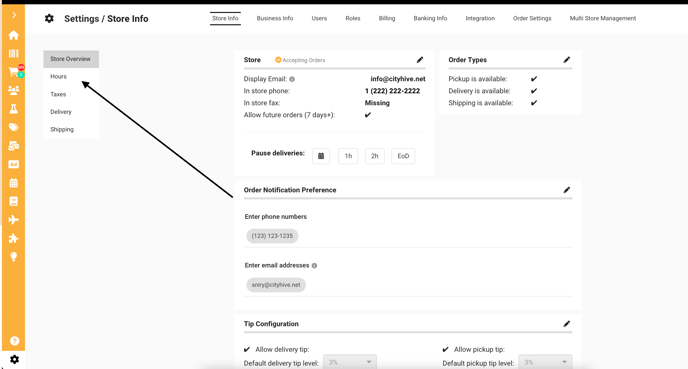Toggle Allow future orders checkmark
This screenshot has height=369, width=688.
pos(368,115)
